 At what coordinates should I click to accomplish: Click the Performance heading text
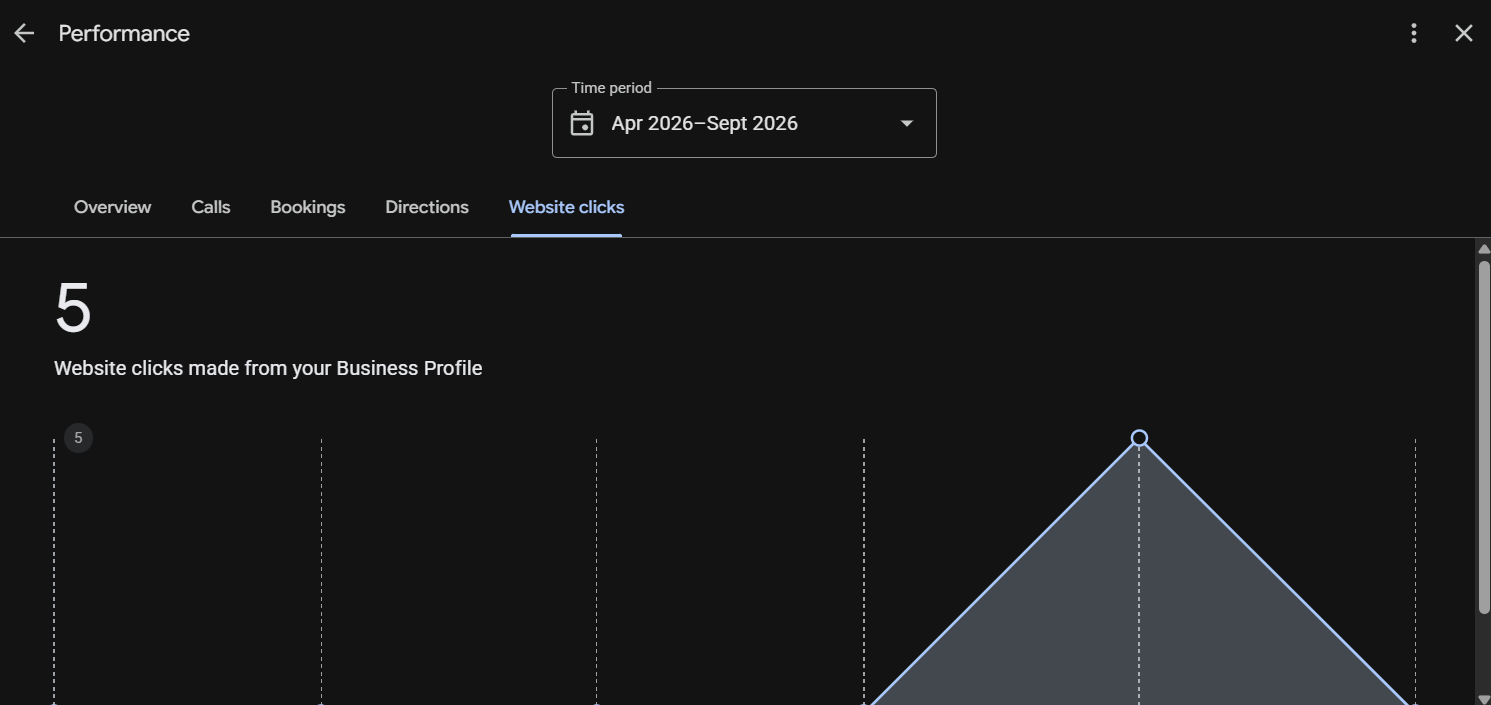pos(124,33)
